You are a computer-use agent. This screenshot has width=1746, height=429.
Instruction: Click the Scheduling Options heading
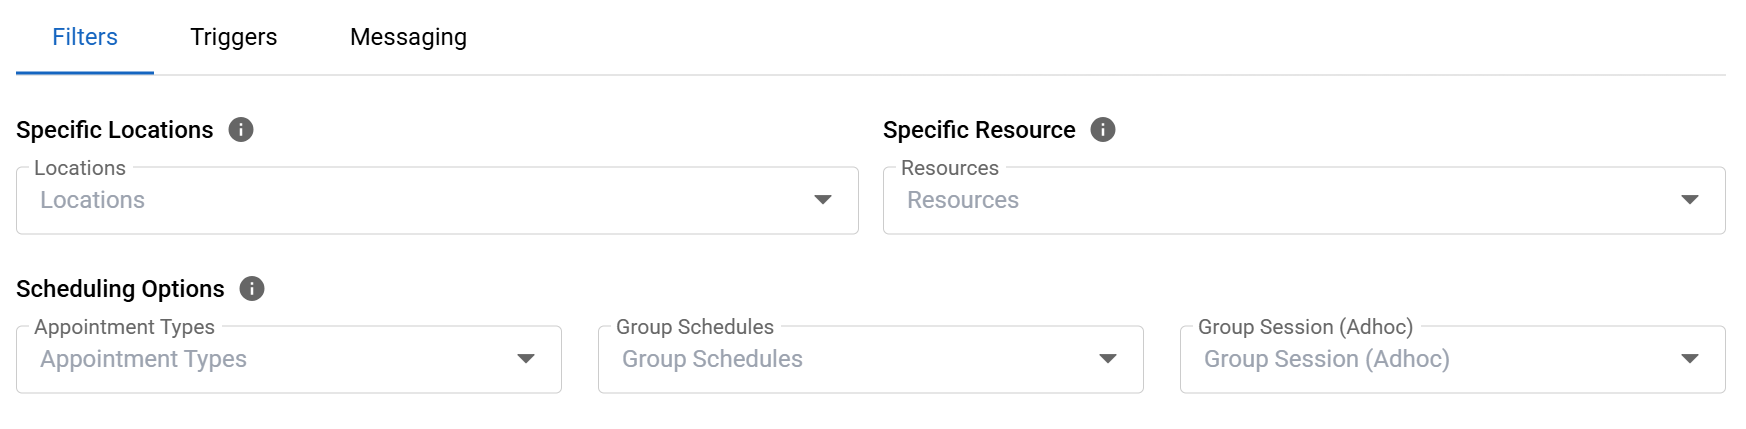pyautogui.click(x=120, y=289)
